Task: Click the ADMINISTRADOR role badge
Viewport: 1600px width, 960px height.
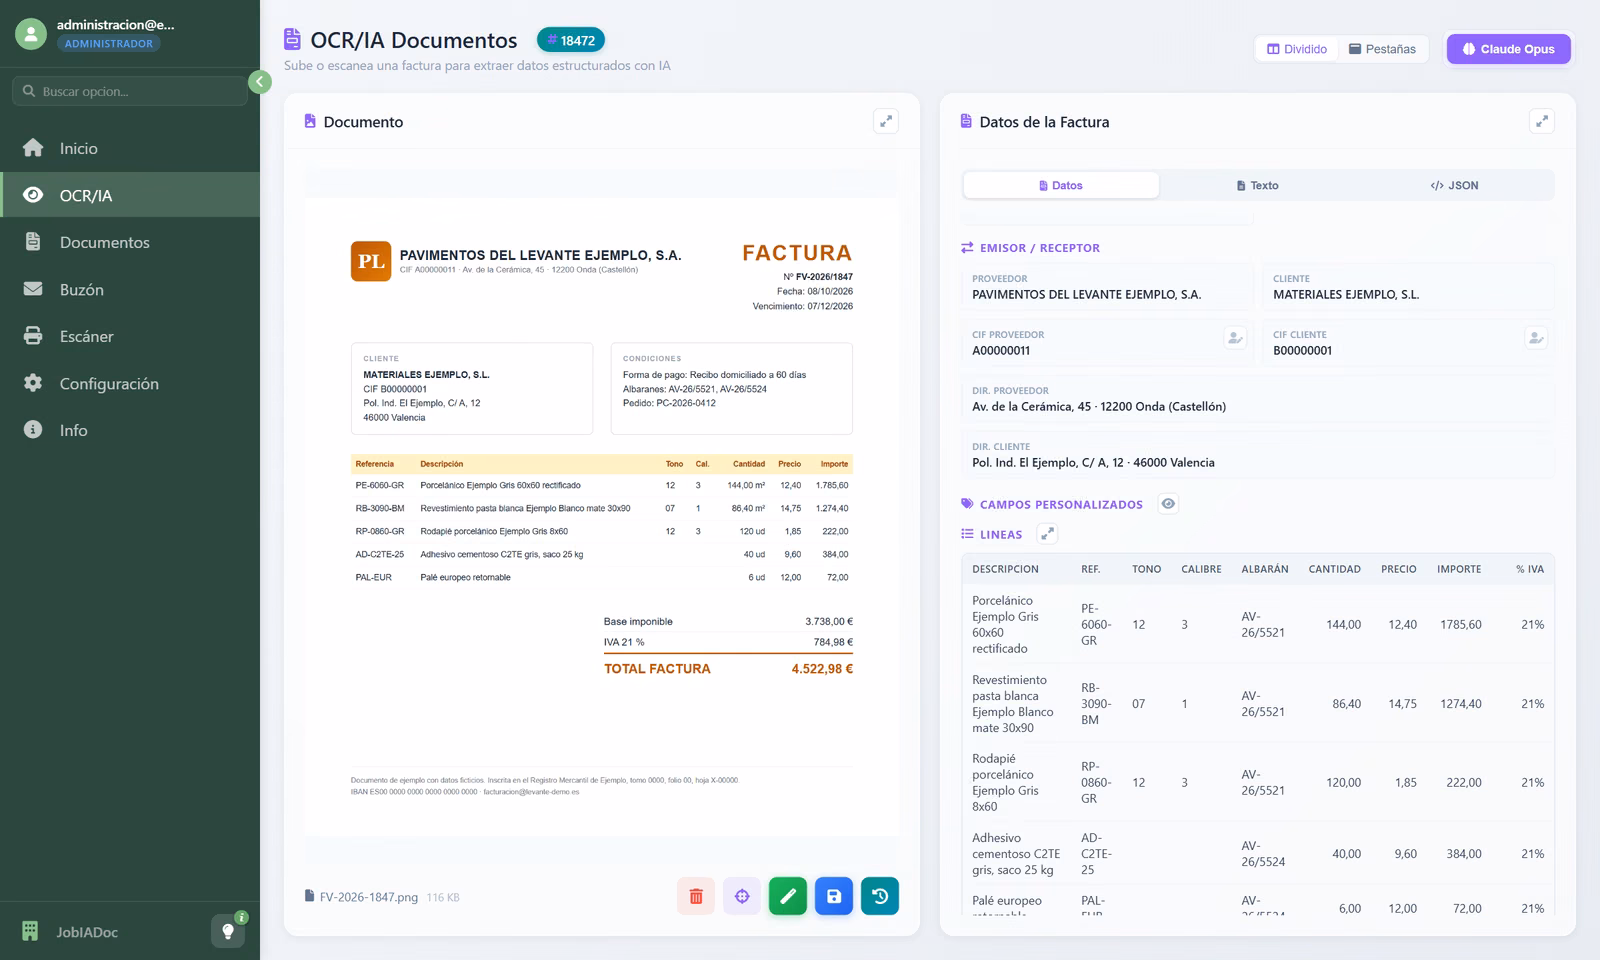Action: click(109, 44)
